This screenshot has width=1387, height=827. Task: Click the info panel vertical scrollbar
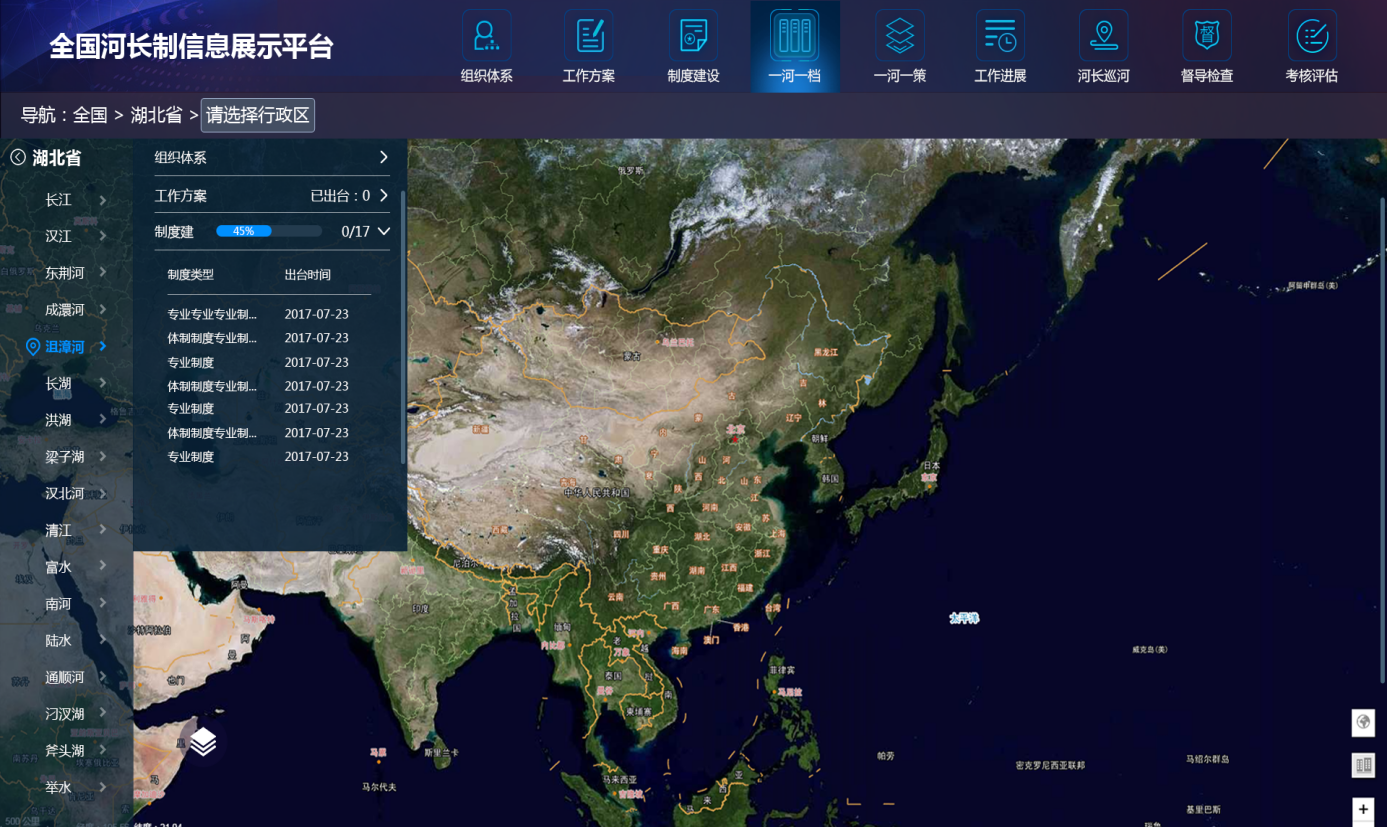point(403,327)
